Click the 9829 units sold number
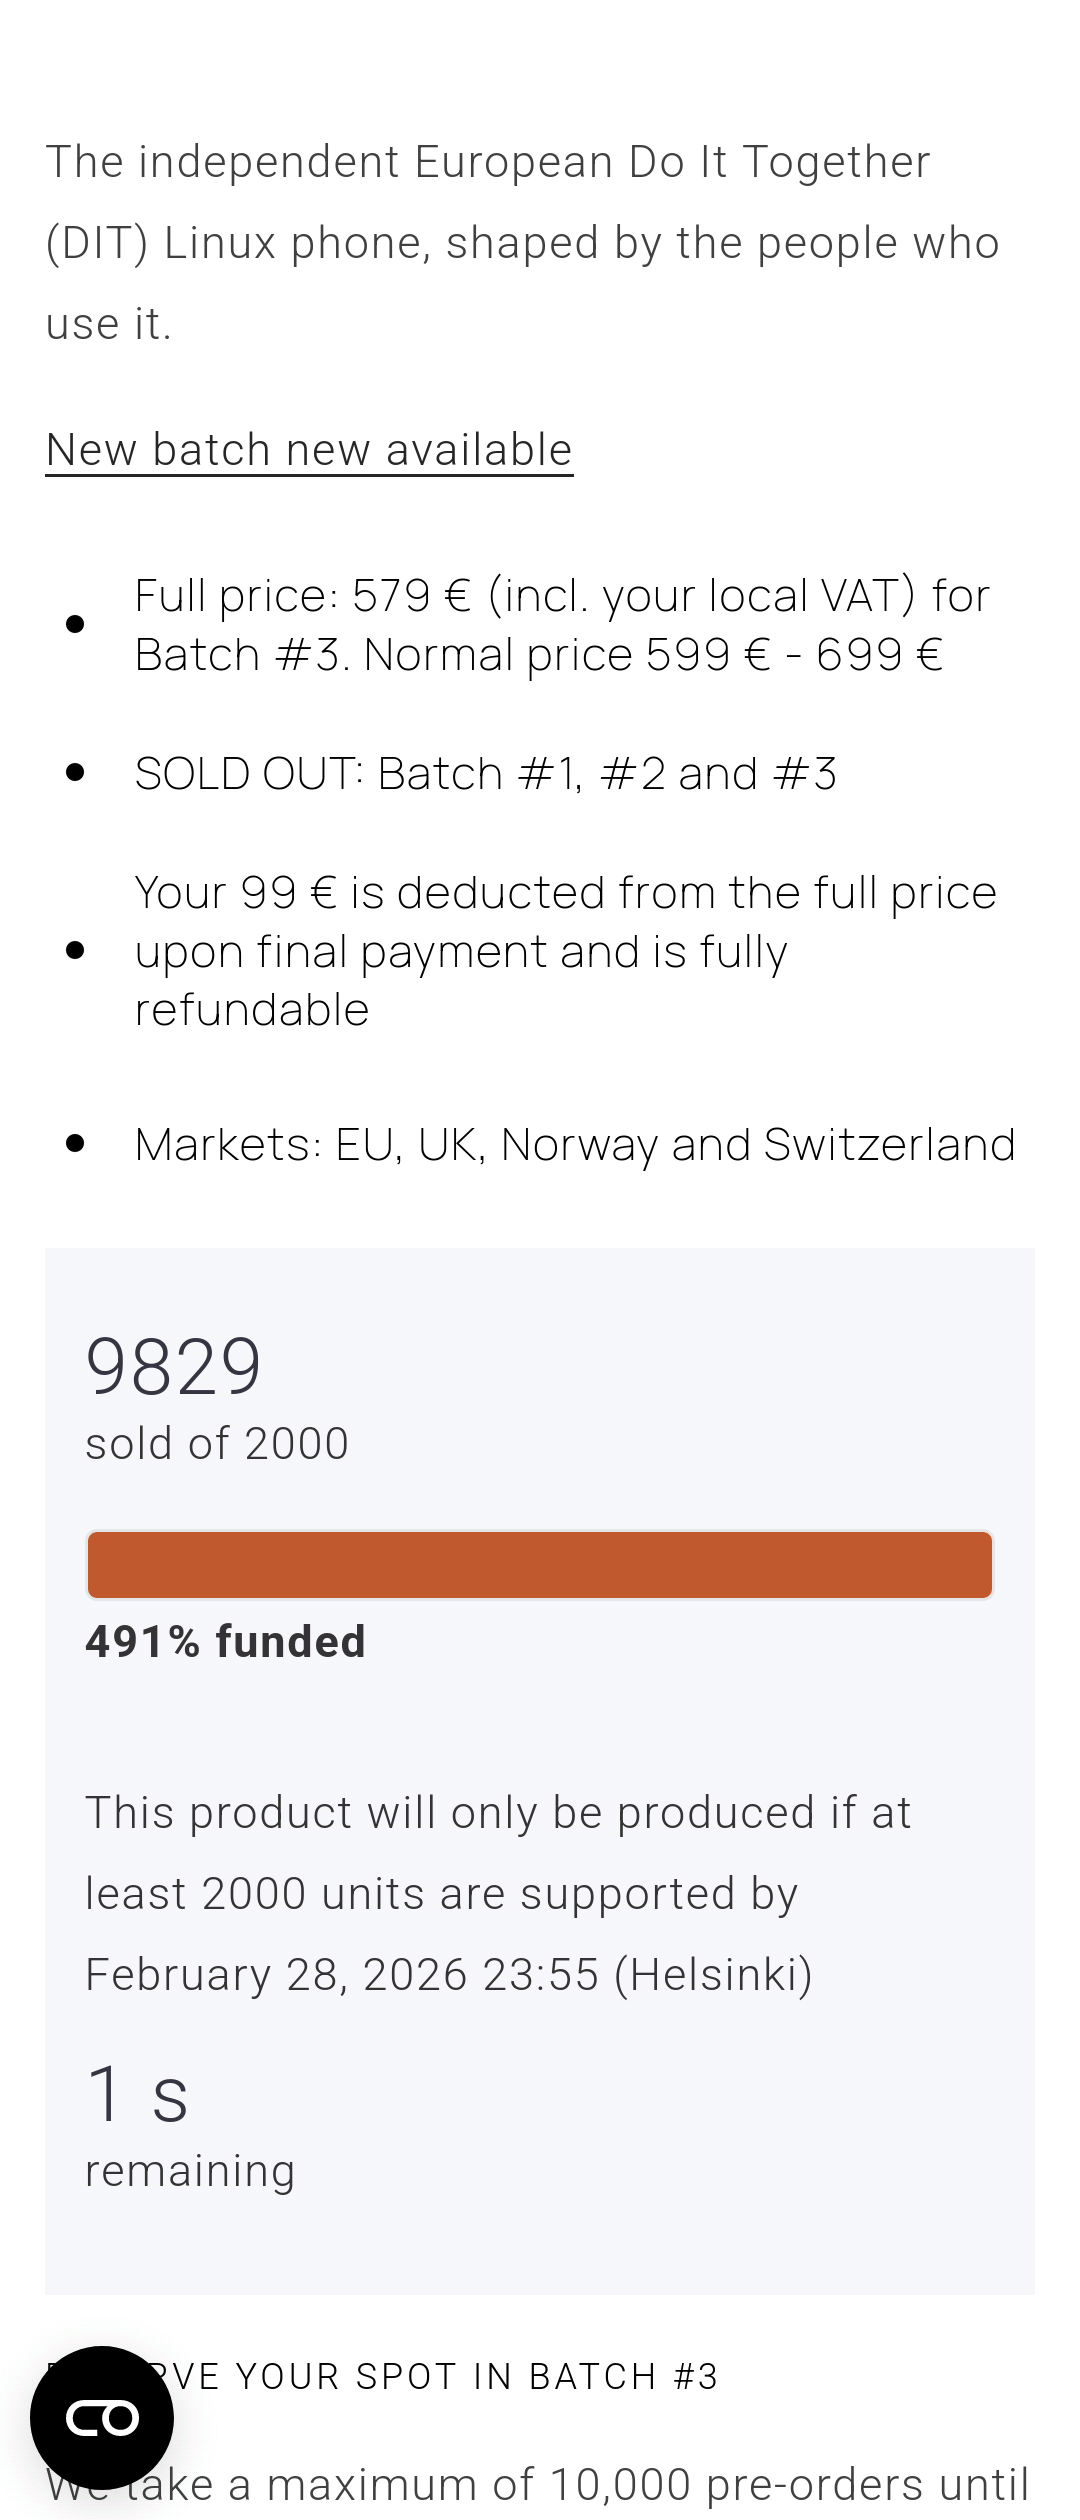This screenshot has height=2520, width=1080. click(174, 1366)
